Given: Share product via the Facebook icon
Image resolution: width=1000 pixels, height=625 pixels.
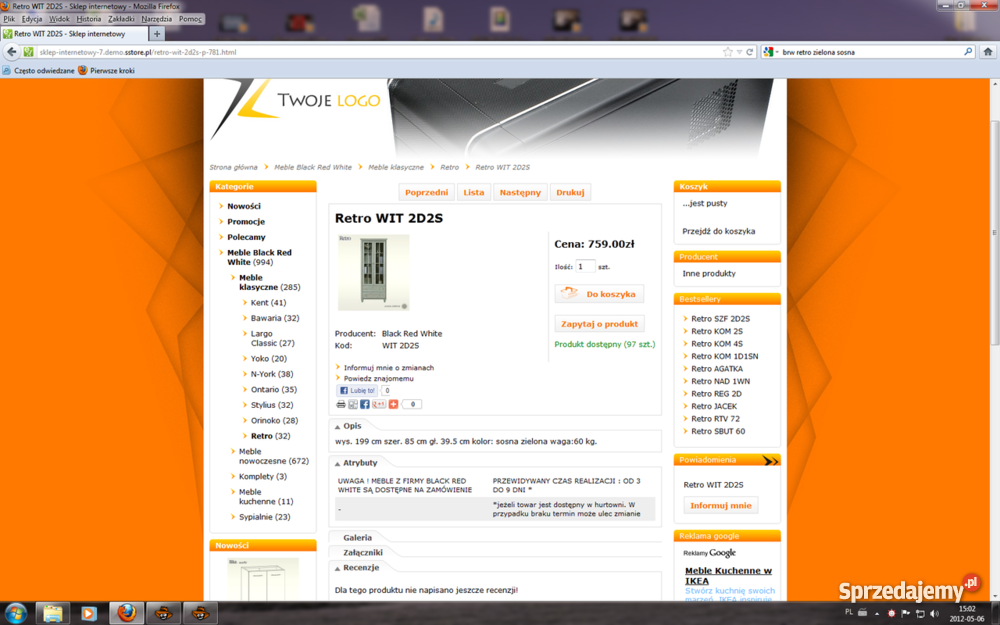Looking at the screenshot, I should point(365,404).
